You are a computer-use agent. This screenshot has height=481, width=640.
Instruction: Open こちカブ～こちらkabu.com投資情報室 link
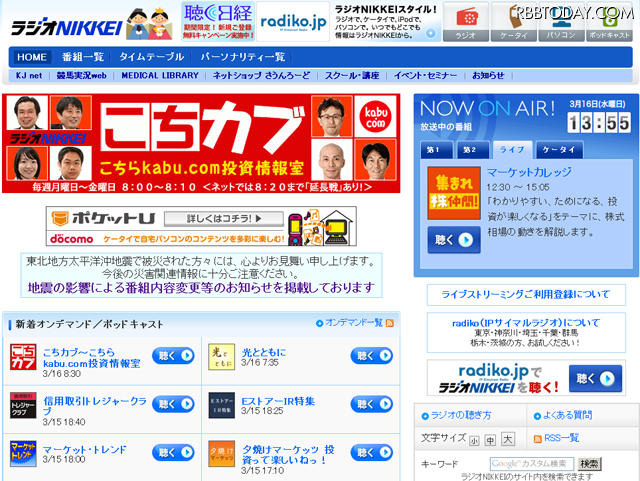(x=92, y=358)
